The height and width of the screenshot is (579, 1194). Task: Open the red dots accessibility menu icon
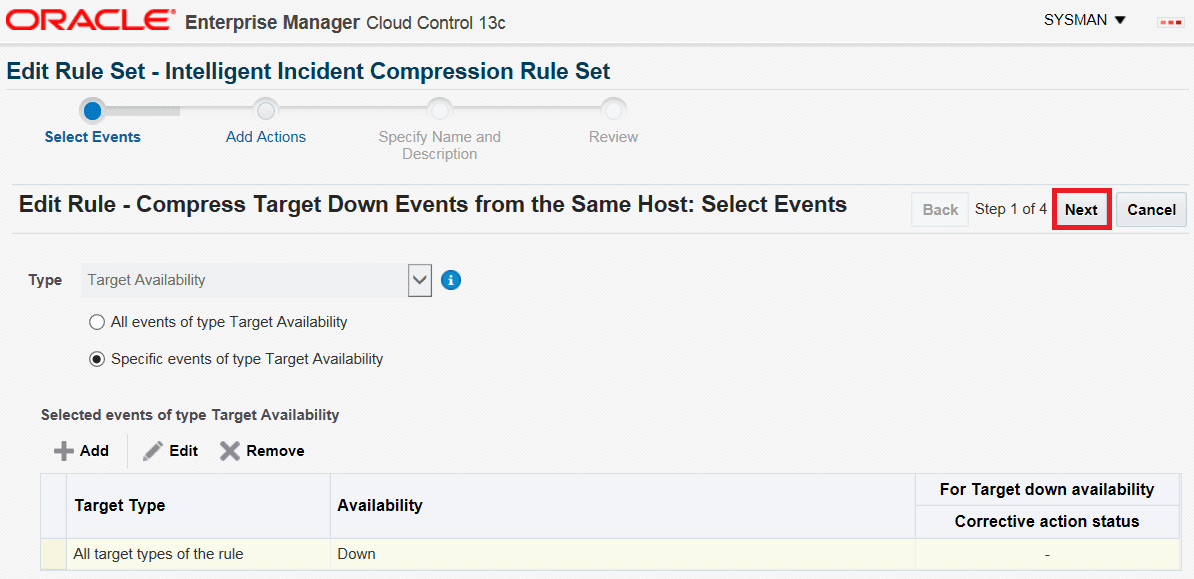tap(1170, 21)
